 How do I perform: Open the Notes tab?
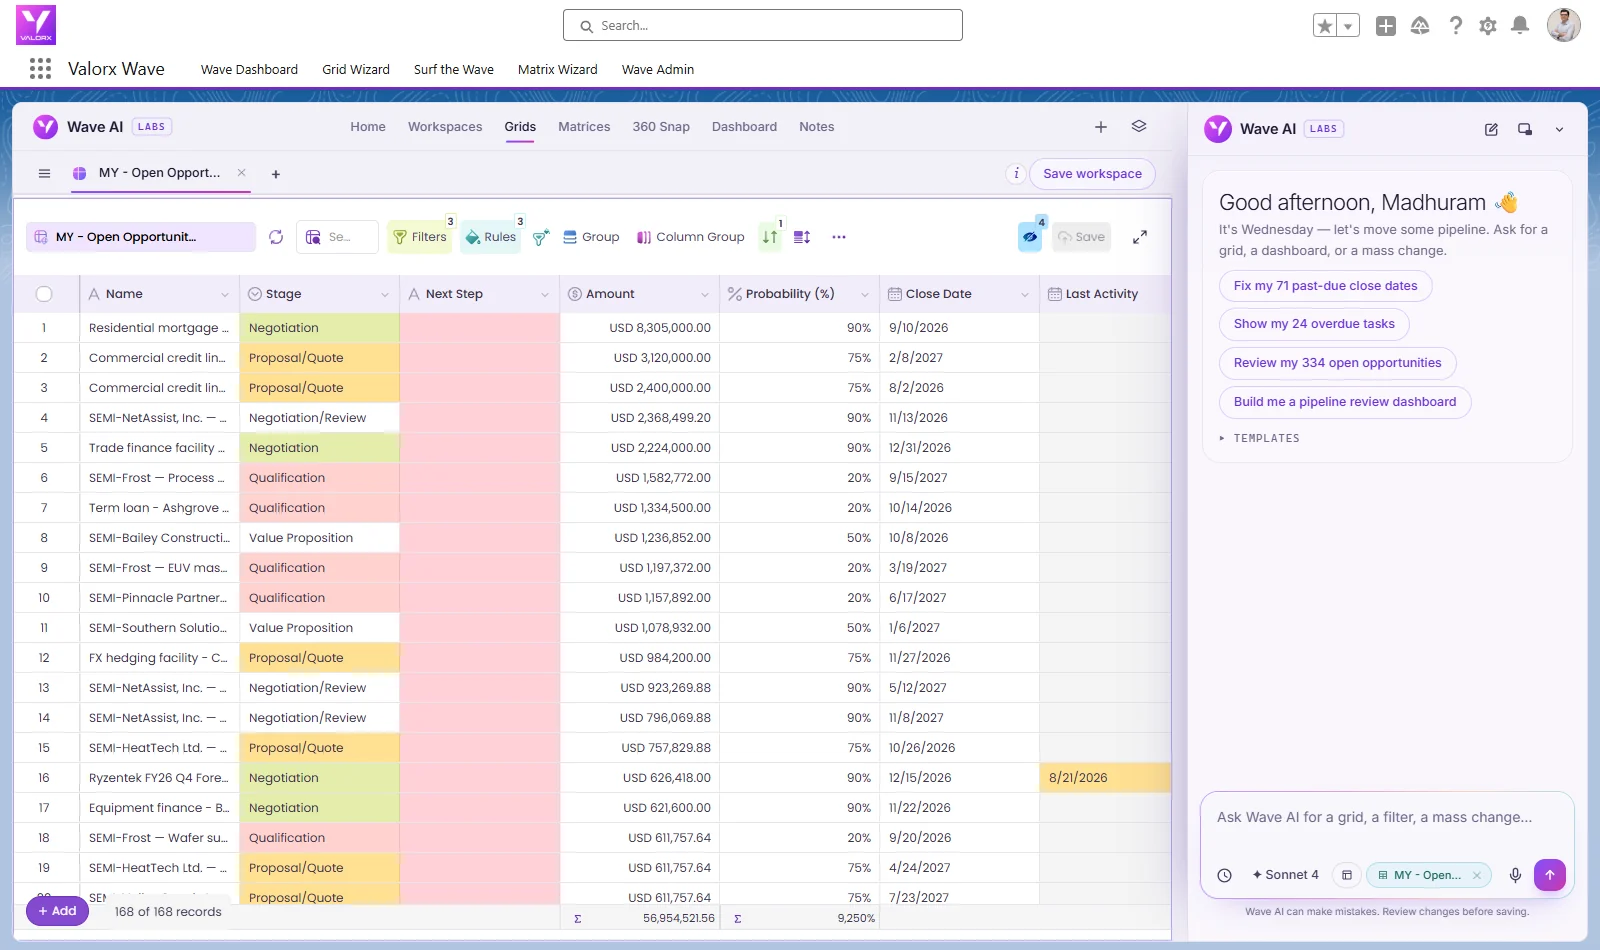point(817,127)
